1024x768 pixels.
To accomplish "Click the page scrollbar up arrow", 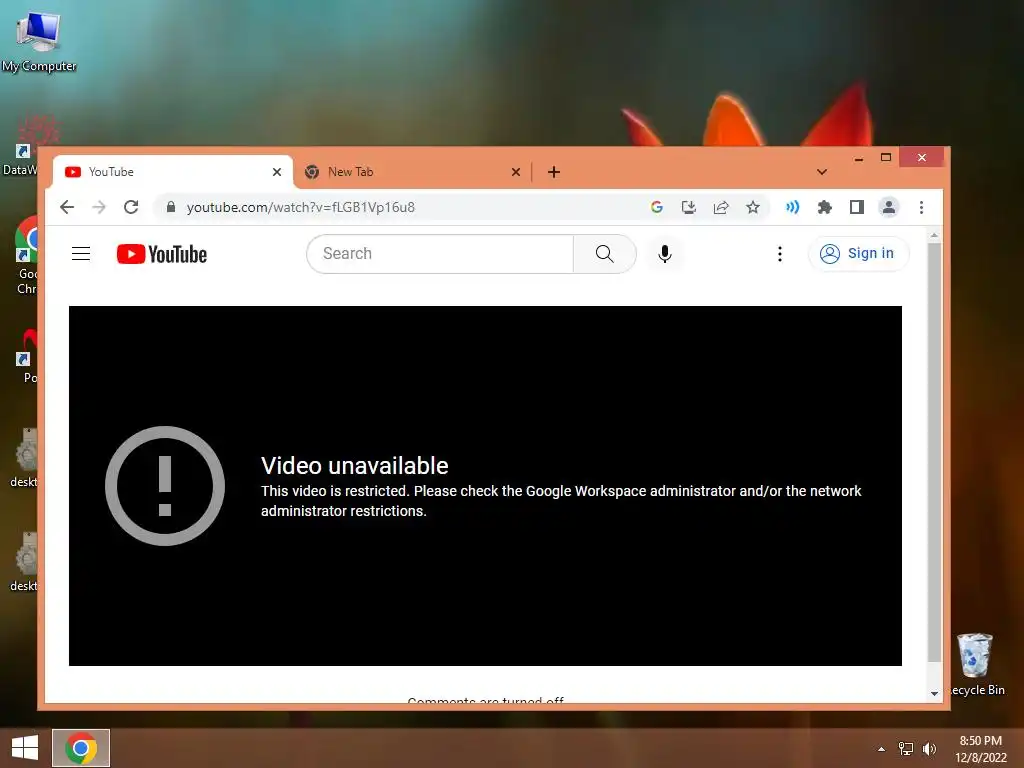I will tap(935, 235).
